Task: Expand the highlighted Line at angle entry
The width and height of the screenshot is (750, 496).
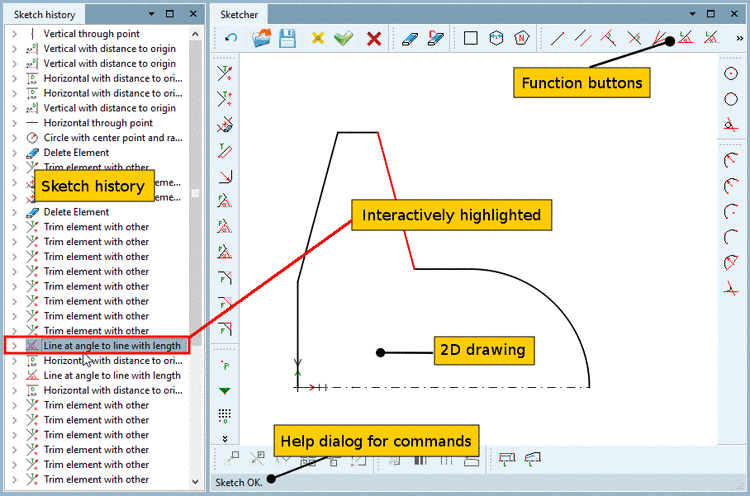Action: pyautogui.click(x=14, y=346)
